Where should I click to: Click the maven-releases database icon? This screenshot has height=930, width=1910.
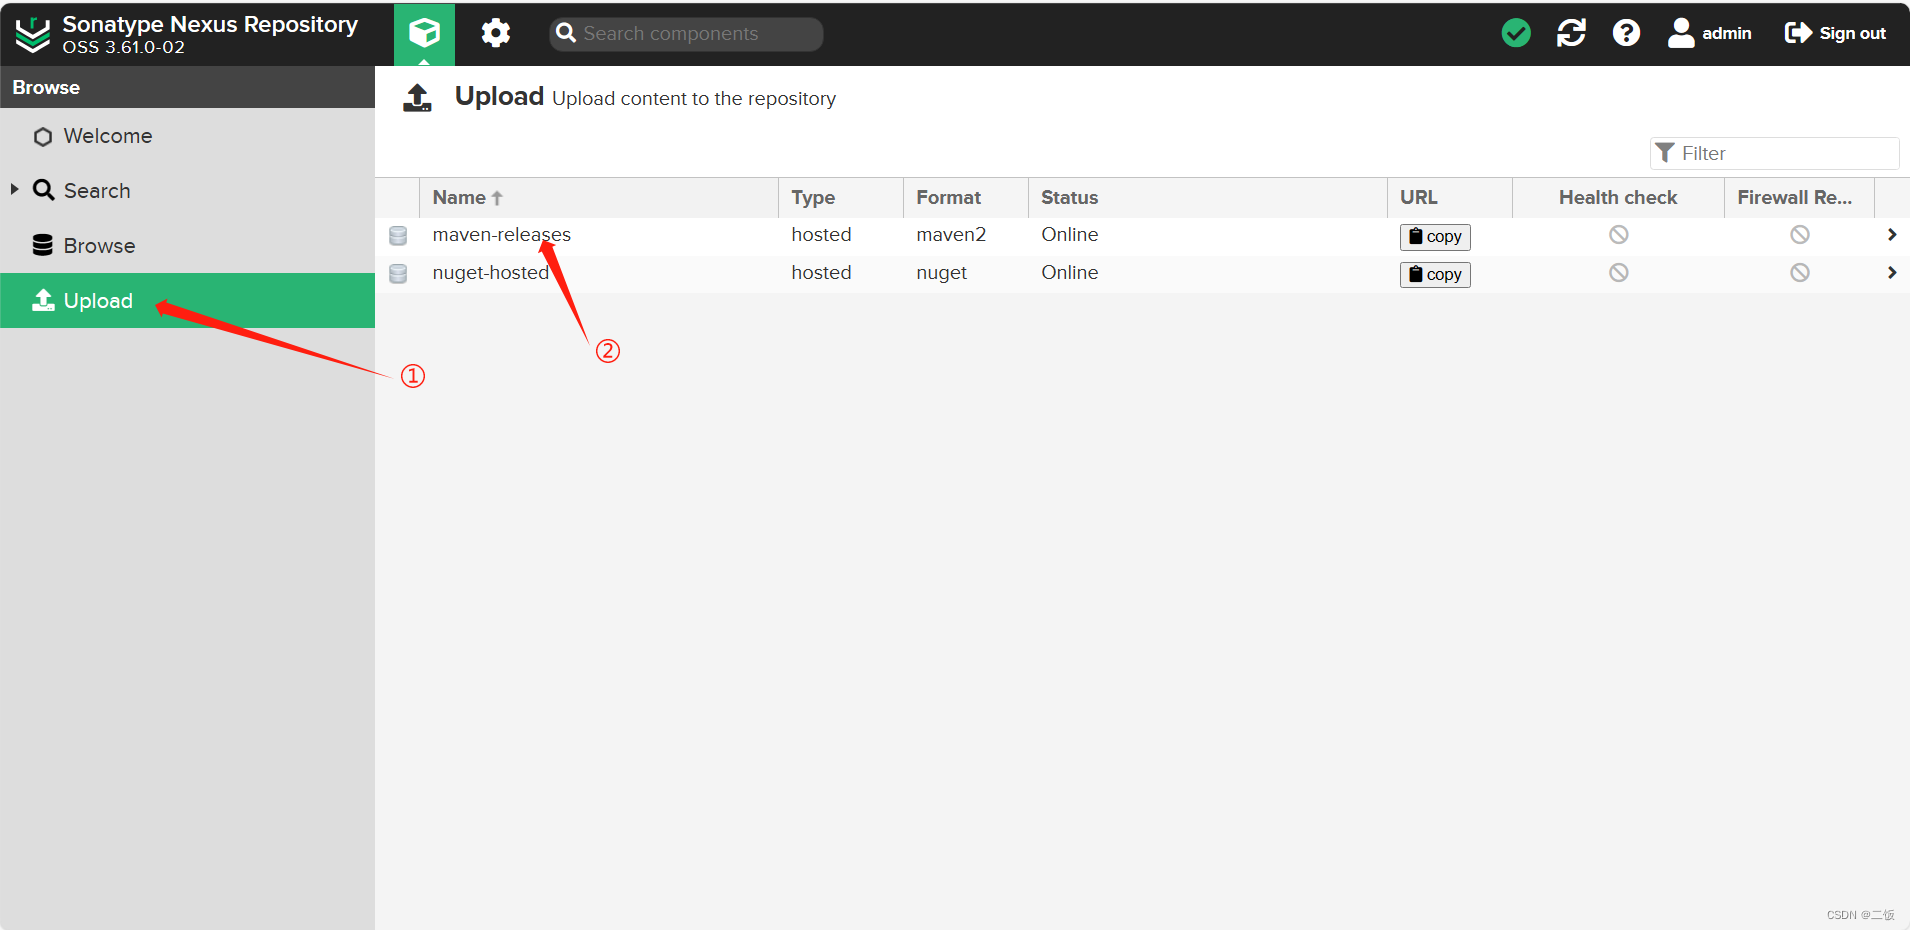click(x=398, y=236)
